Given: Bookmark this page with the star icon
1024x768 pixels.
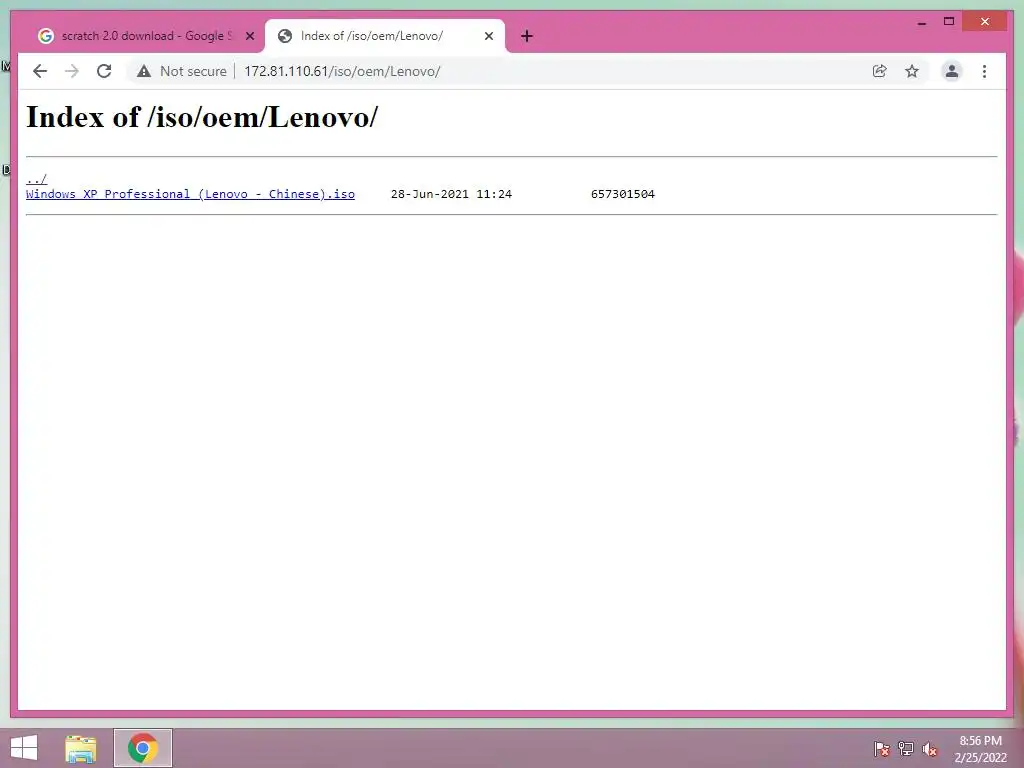Looking at the screenshot, I should [912, 71].
